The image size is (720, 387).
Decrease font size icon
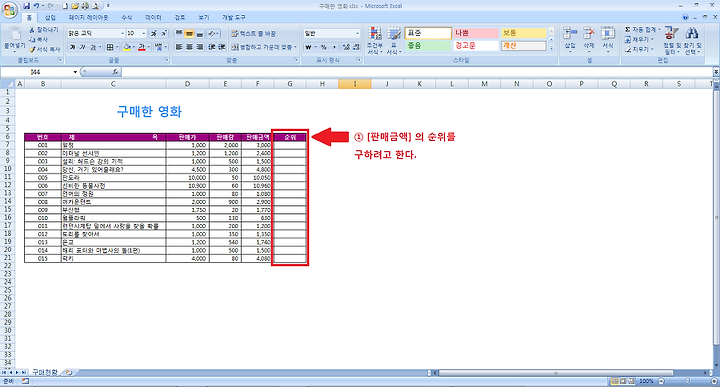164,34
